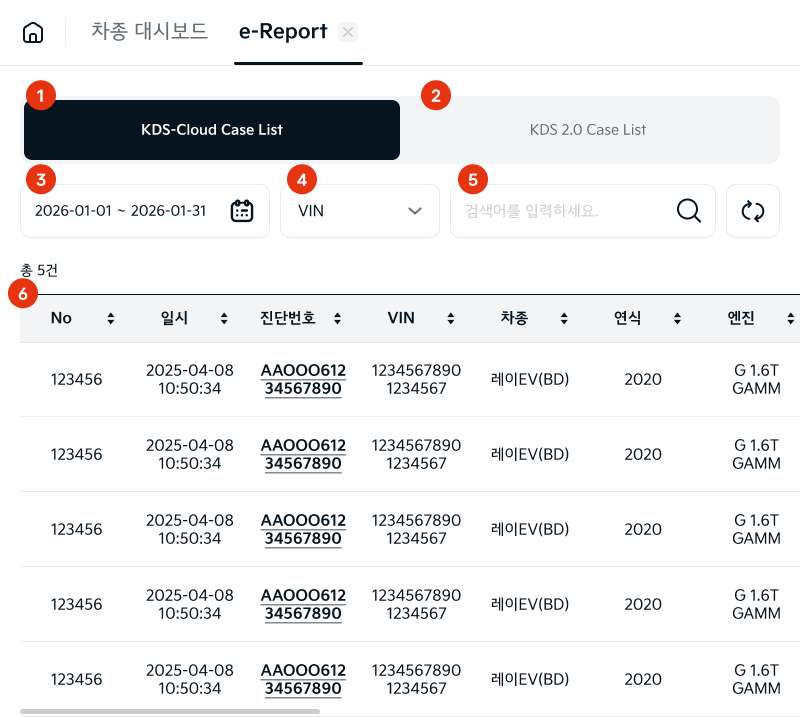The height and width of the screenshot is (717, 800).
Task: Click the date range field 2026-01-01 ~ 2026-01-31
Action: point(145,211)
